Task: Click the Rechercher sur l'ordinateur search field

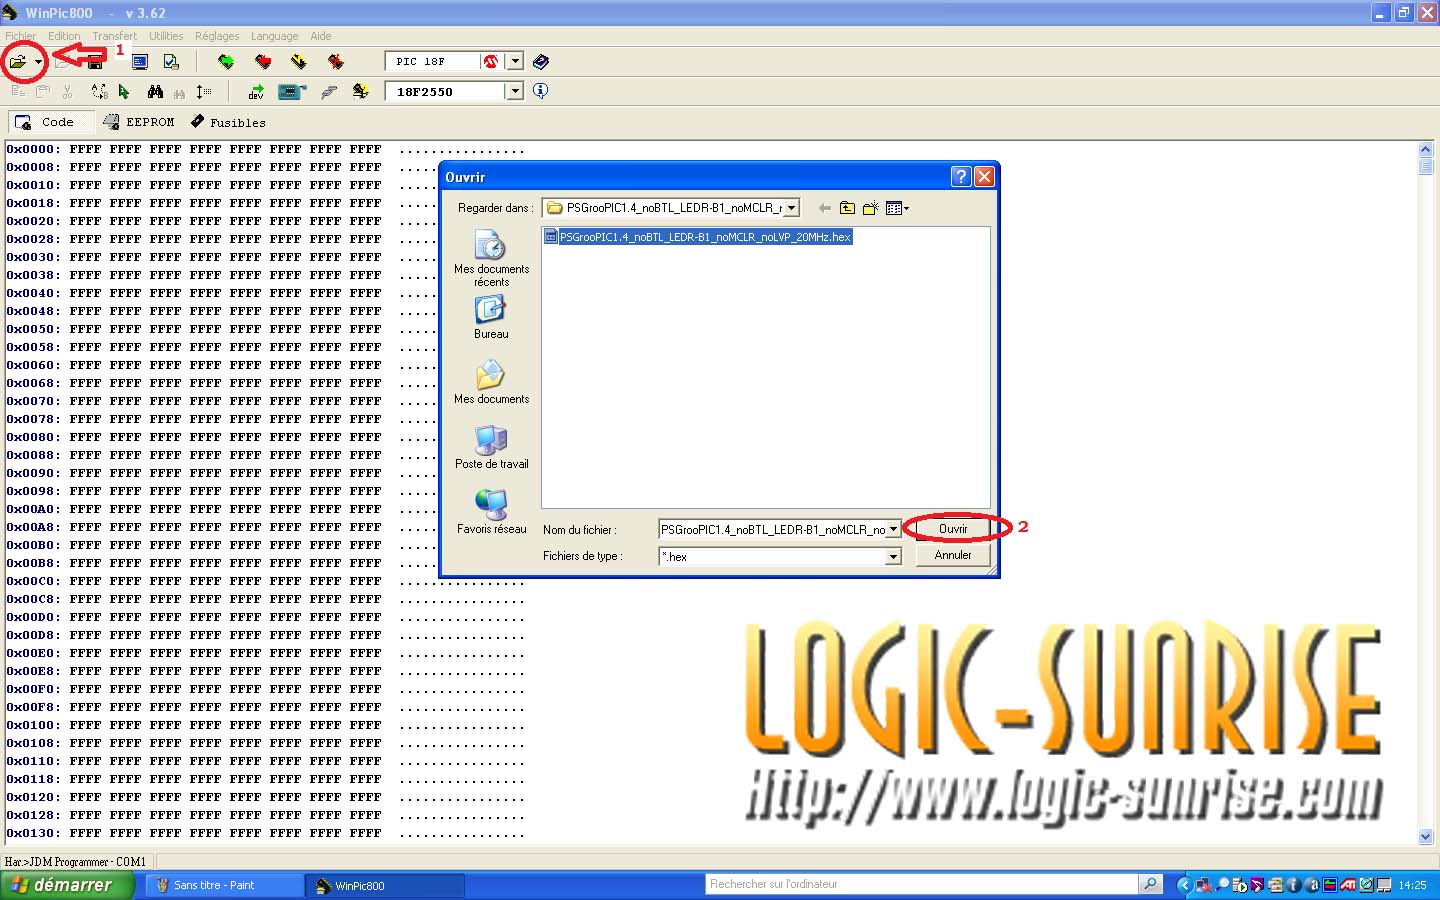Action: (x=922, y=884)
